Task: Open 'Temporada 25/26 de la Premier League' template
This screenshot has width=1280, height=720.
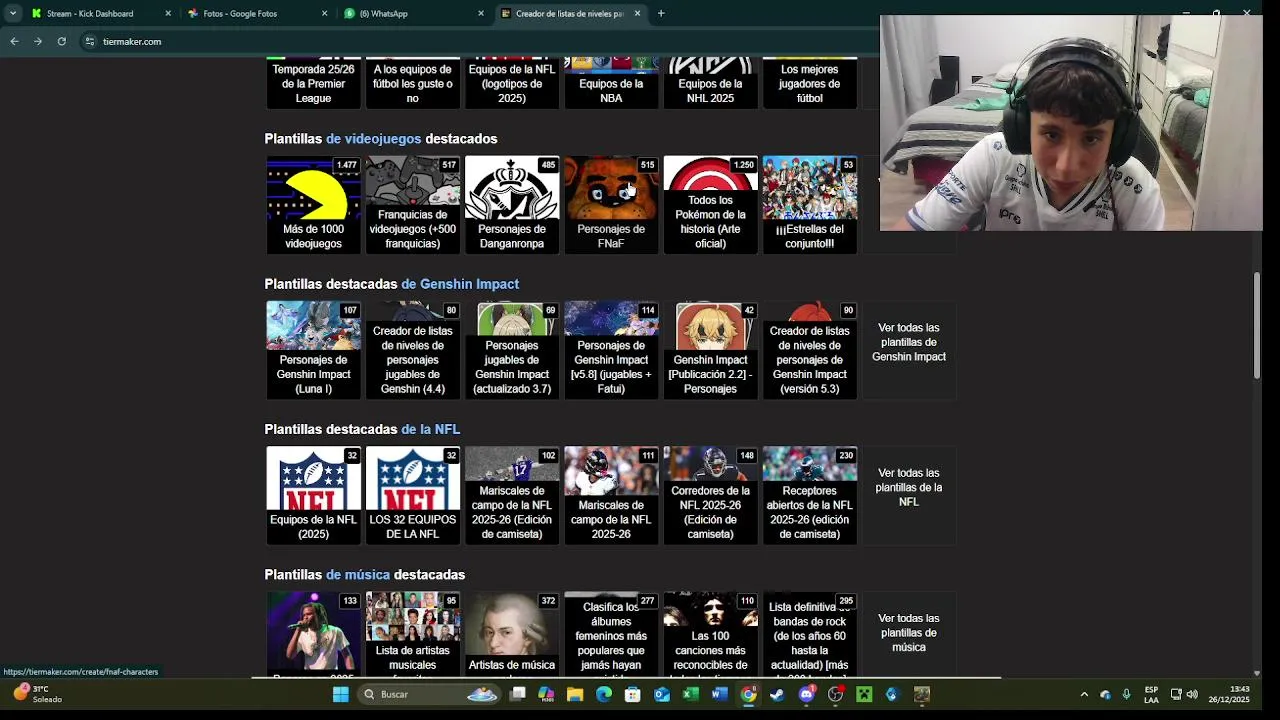Action: pyautogui.click(x=313, y=83)
